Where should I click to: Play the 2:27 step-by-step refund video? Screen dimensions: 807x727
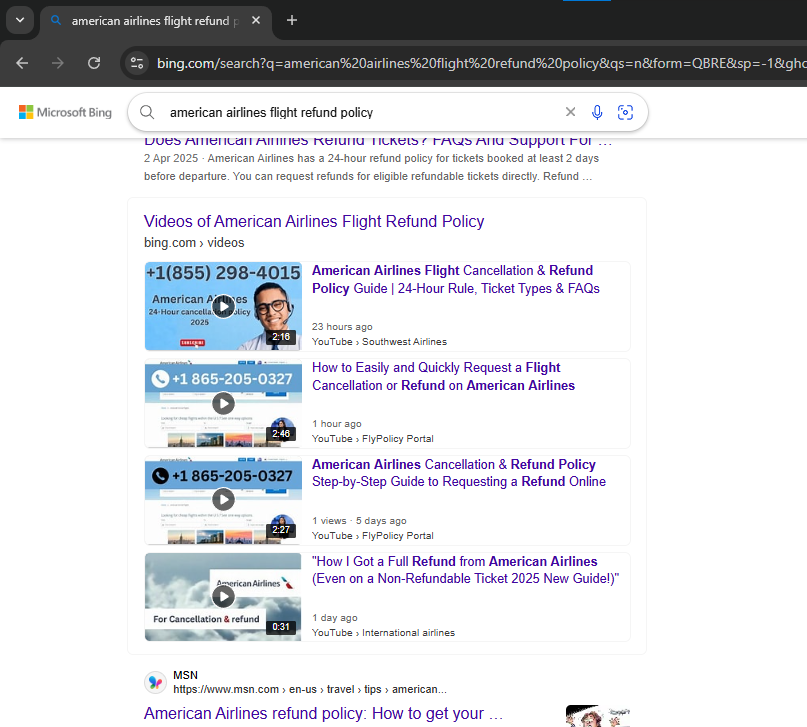click(223, 499)
